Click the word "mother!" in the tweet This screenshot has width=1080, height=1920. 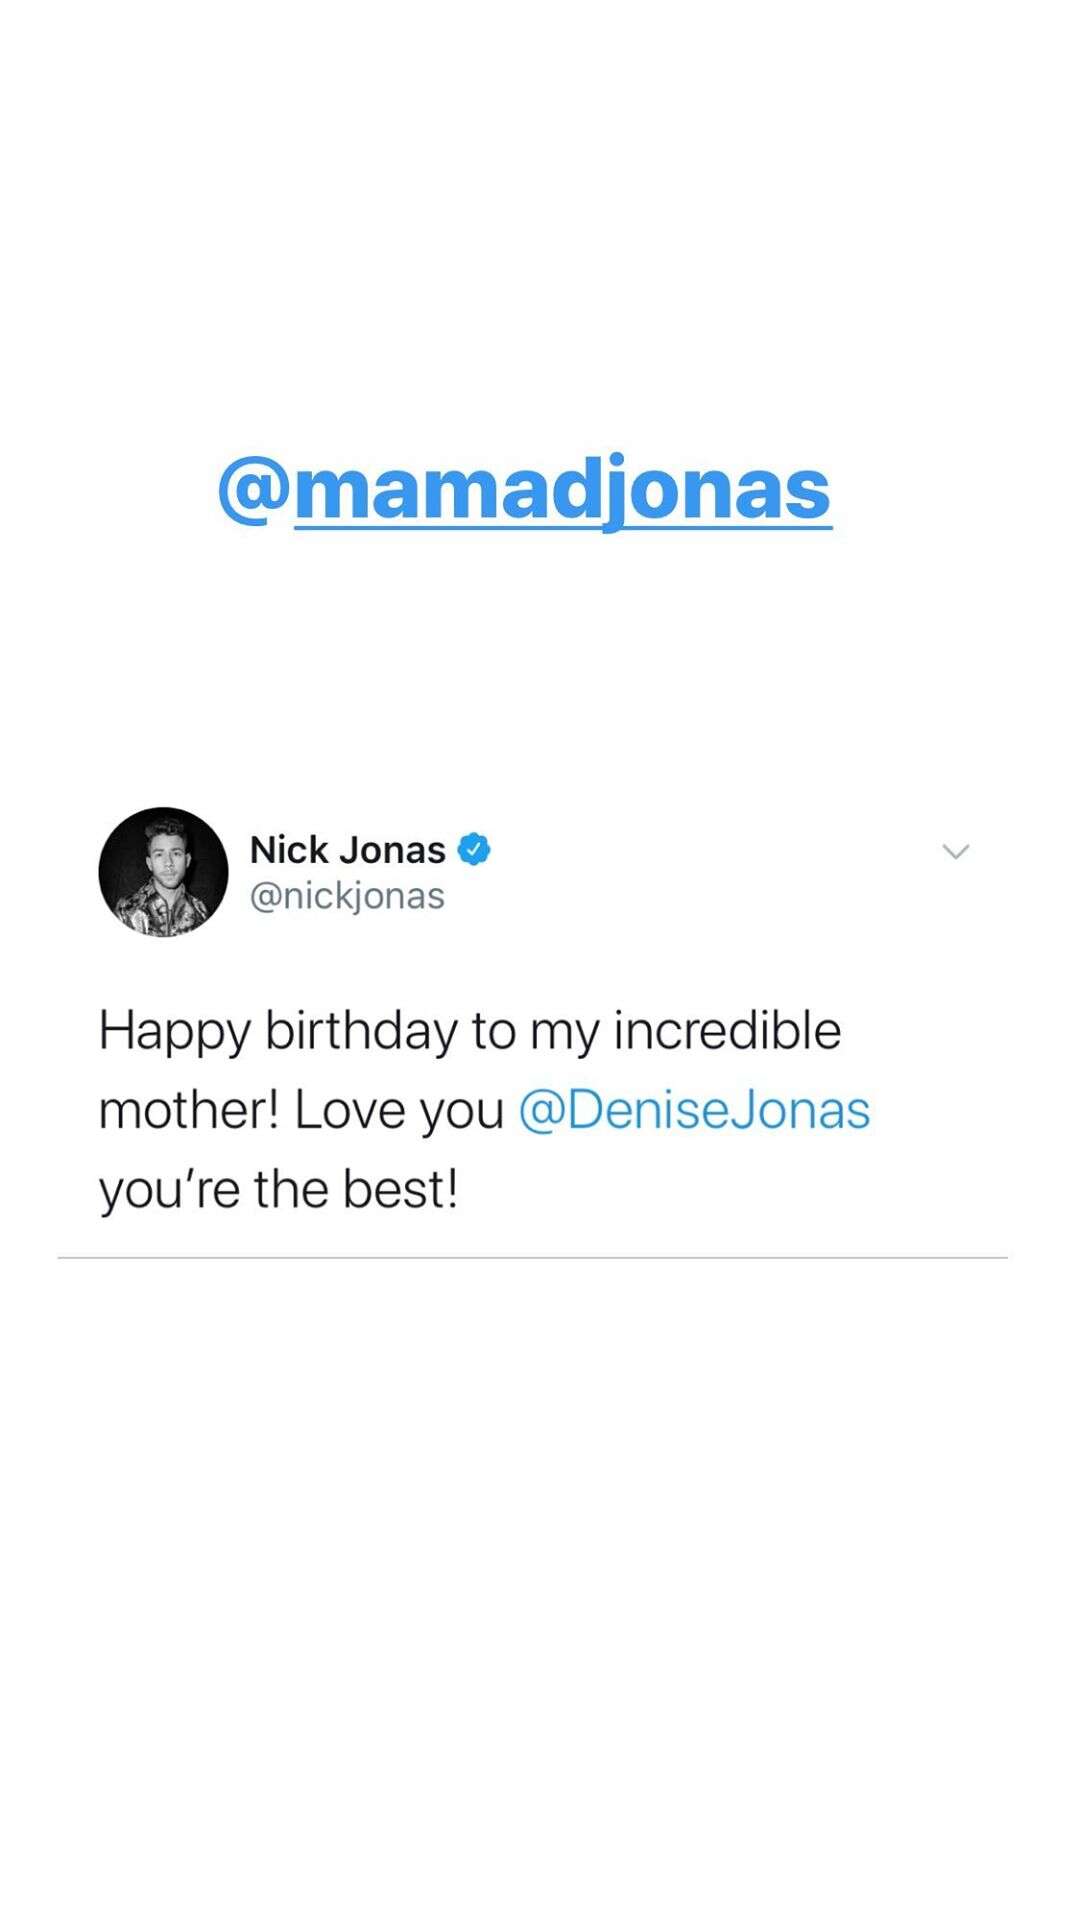click(189, 1110)
